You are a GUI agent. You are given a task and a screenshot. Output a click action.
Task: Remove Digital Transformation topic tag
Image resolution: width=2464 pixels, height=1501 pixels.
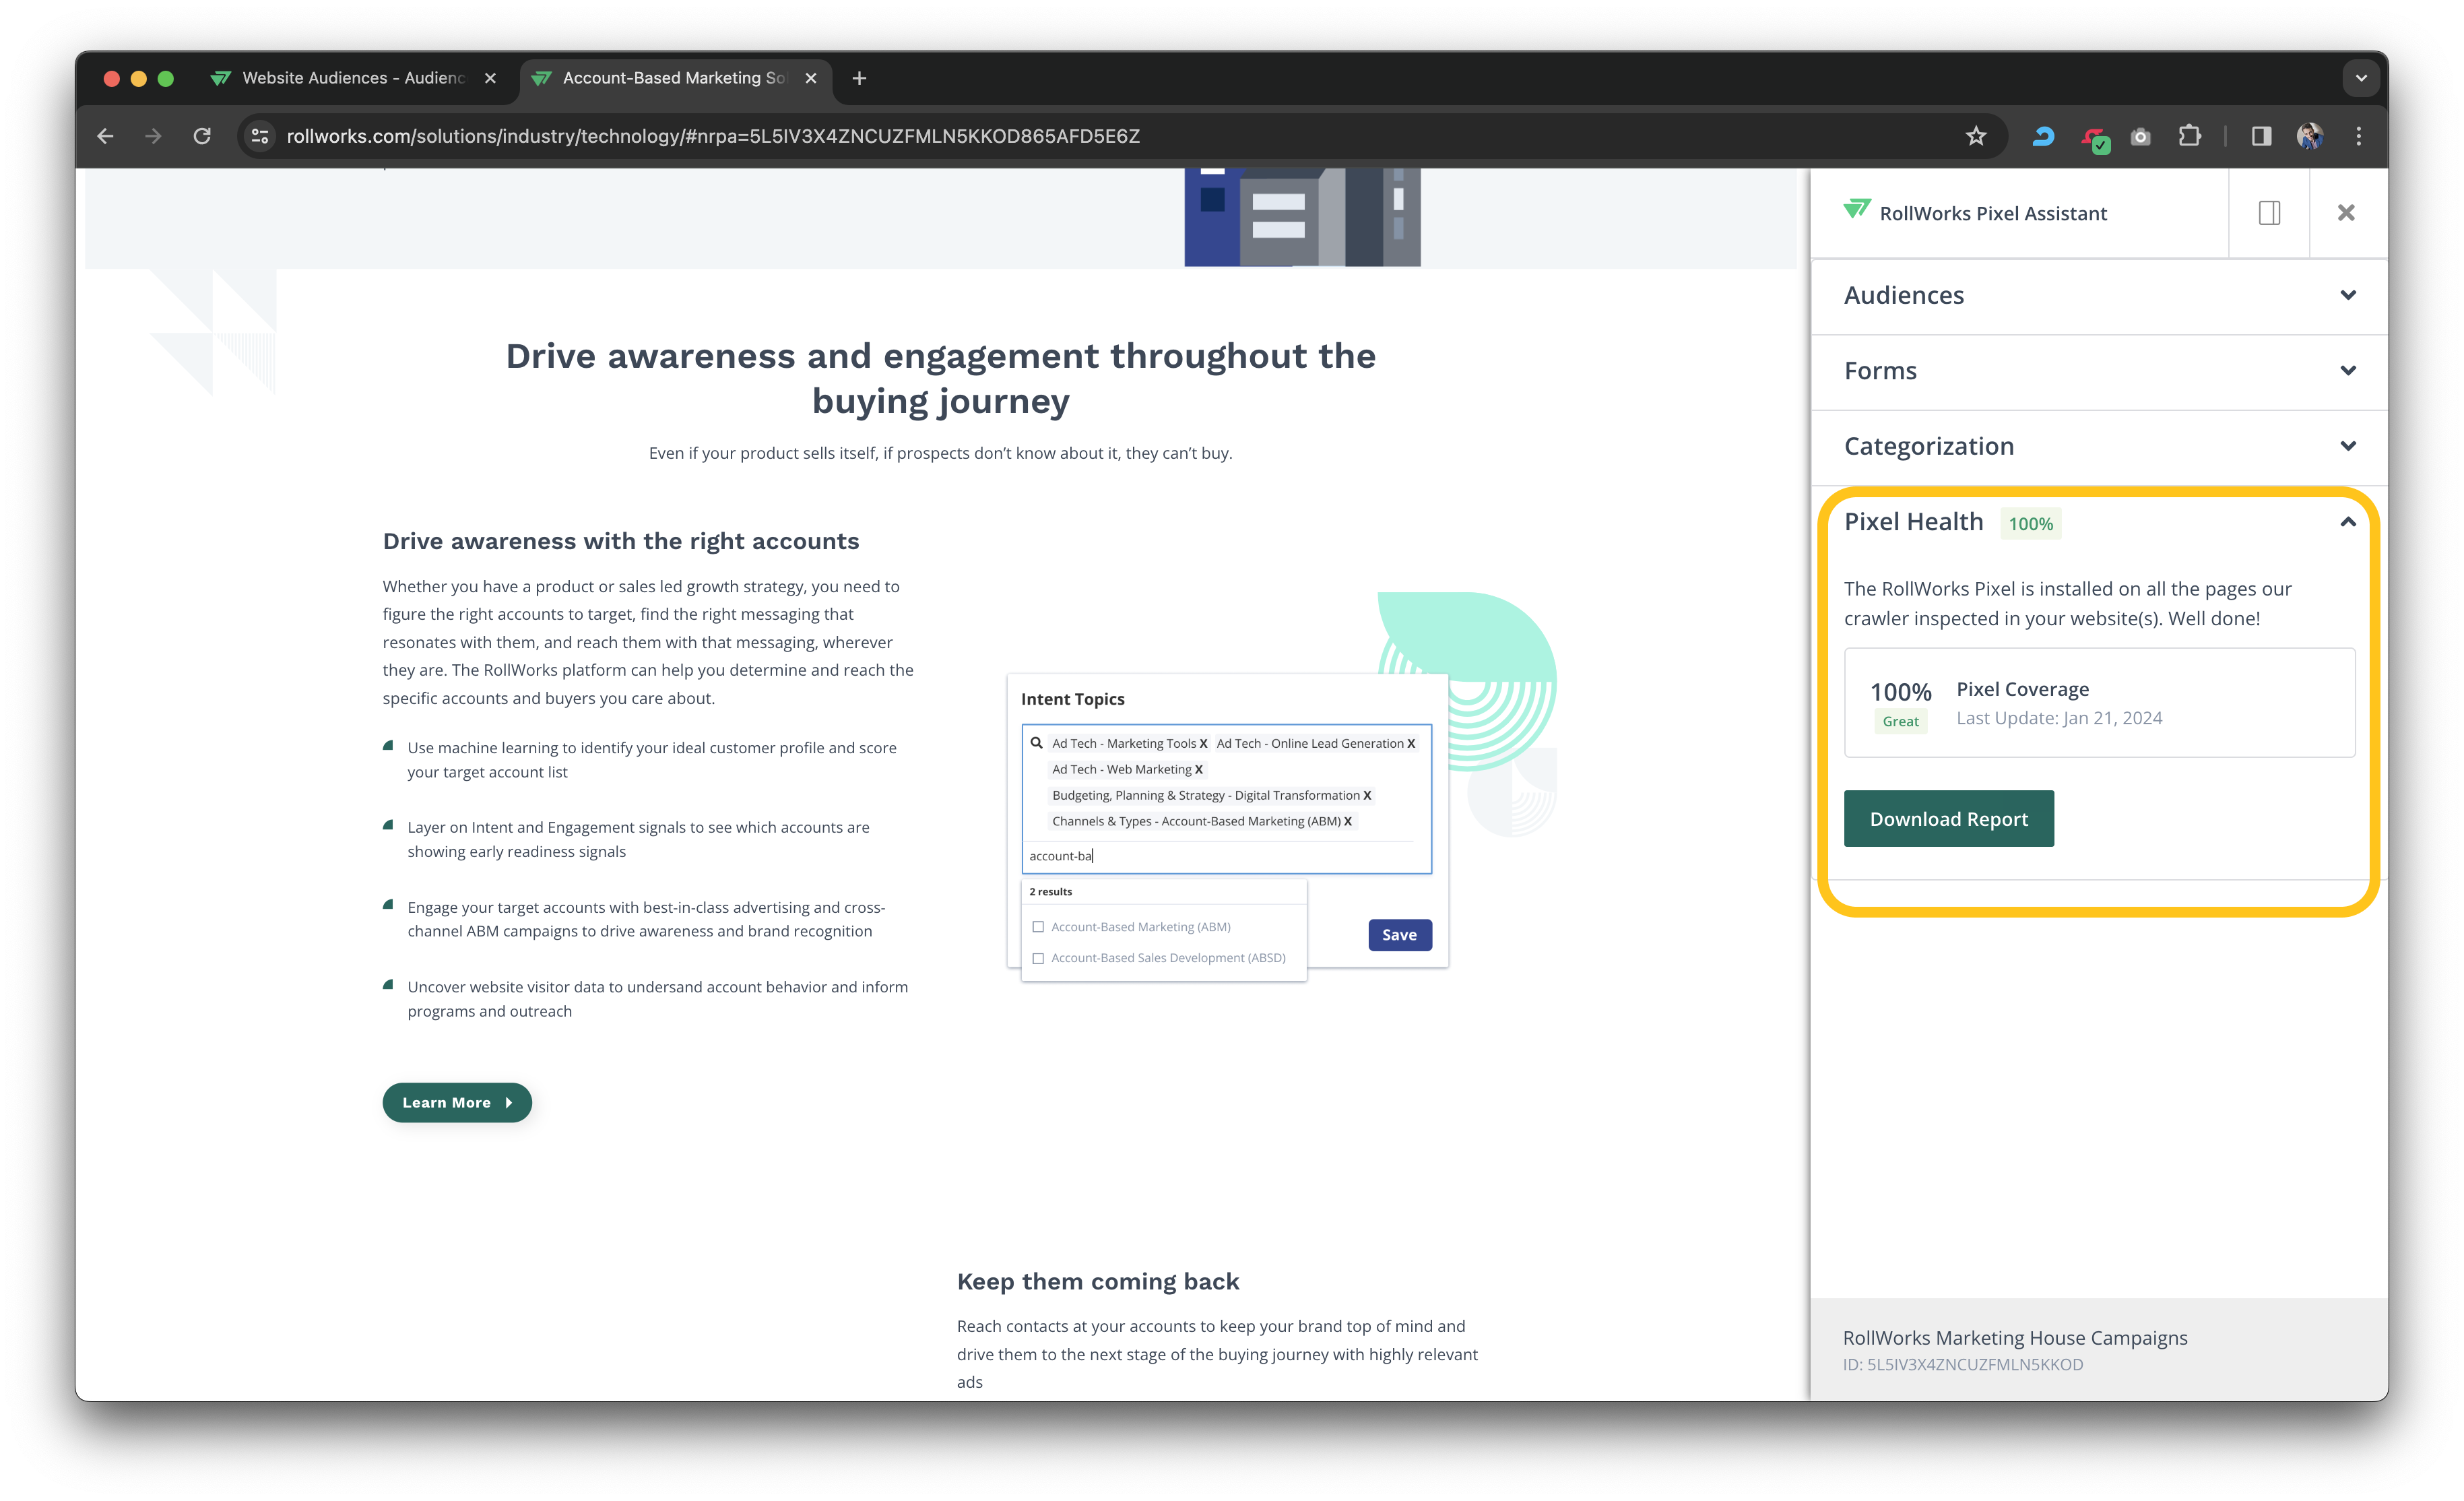pyautogui.click(x=1367, y=795)
